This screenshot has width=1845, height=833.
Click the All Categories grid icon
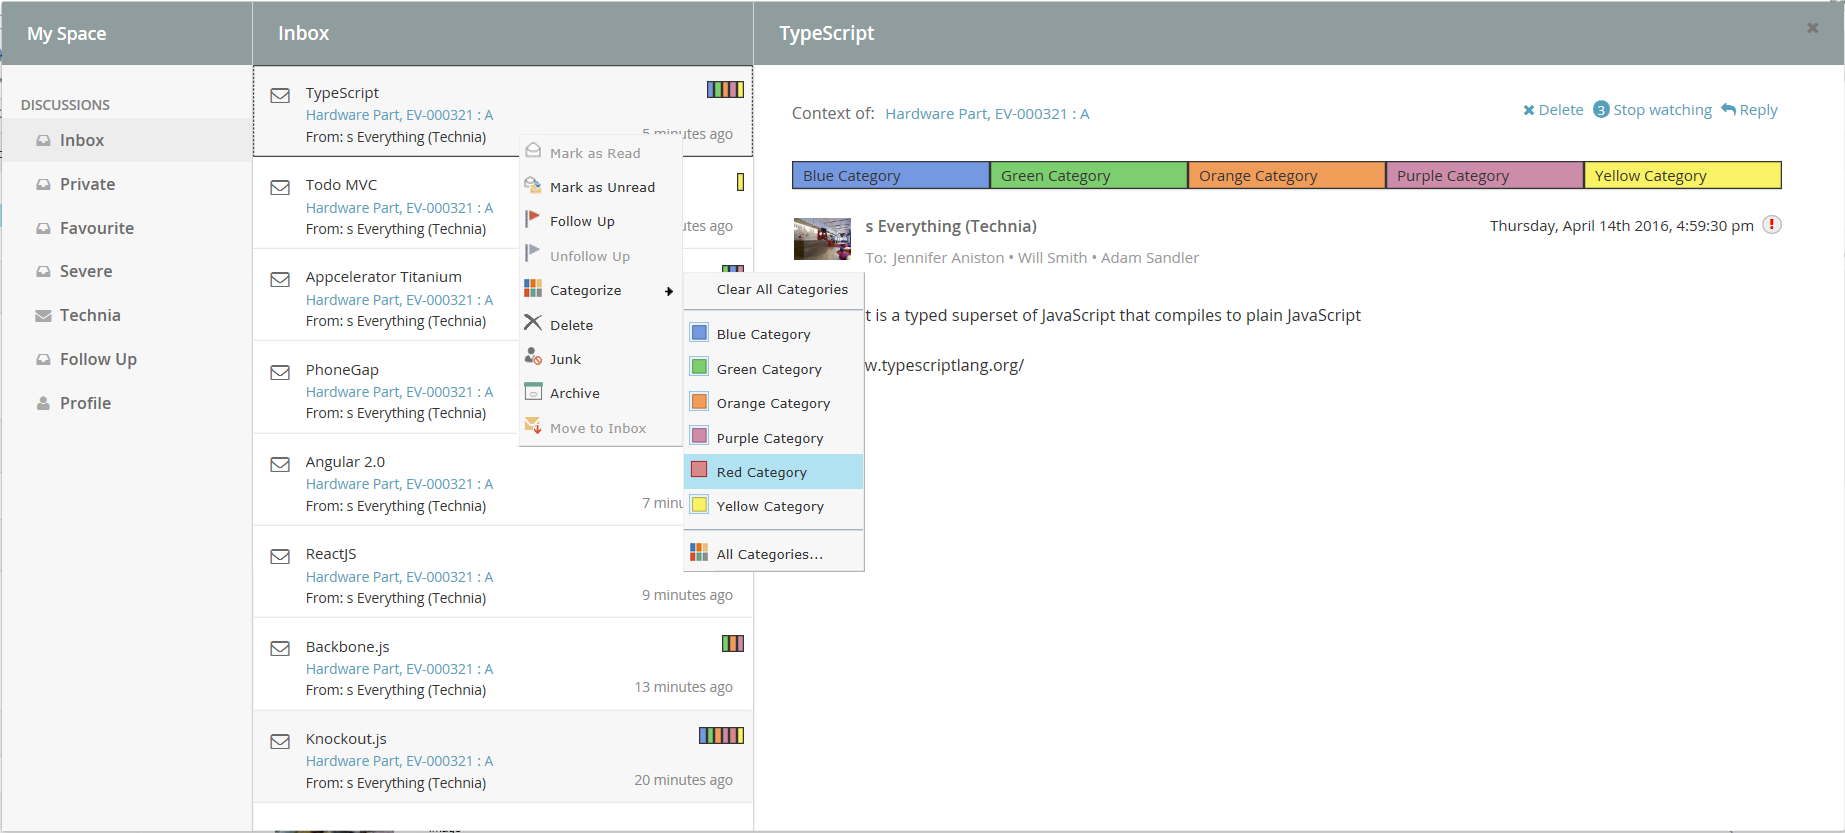point(699,553)
